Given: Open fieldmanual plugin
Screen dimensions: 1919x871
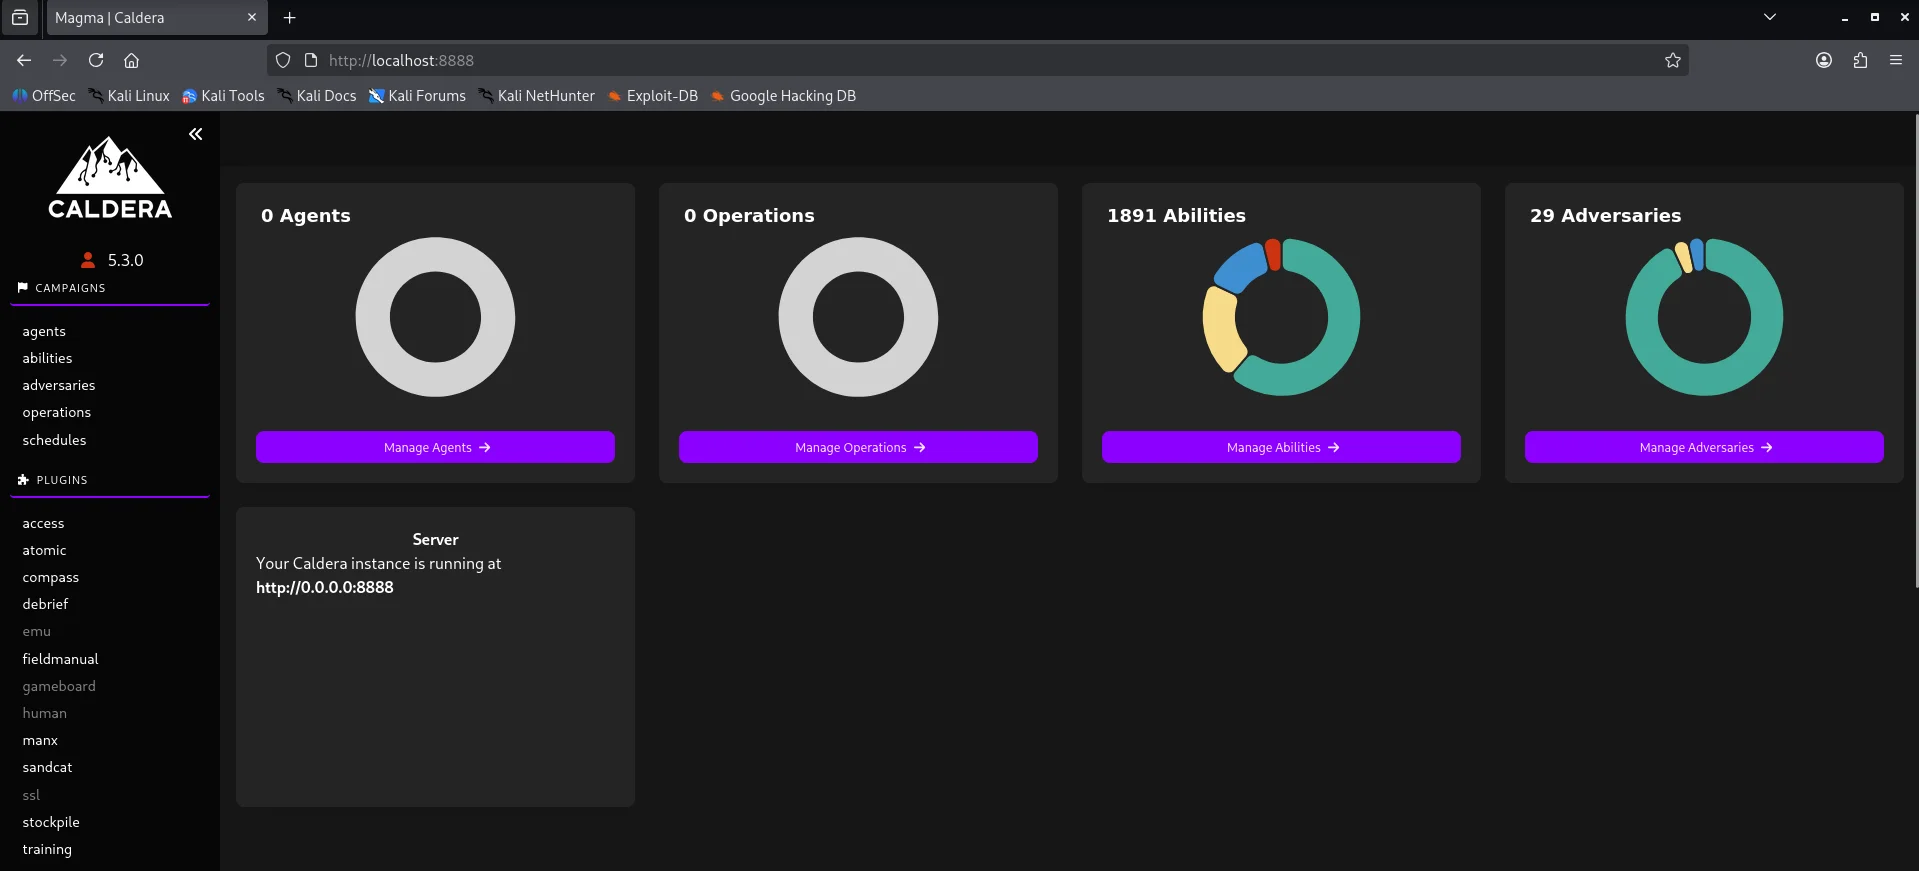Looking at the screenshot, I should tap(60, 659).
